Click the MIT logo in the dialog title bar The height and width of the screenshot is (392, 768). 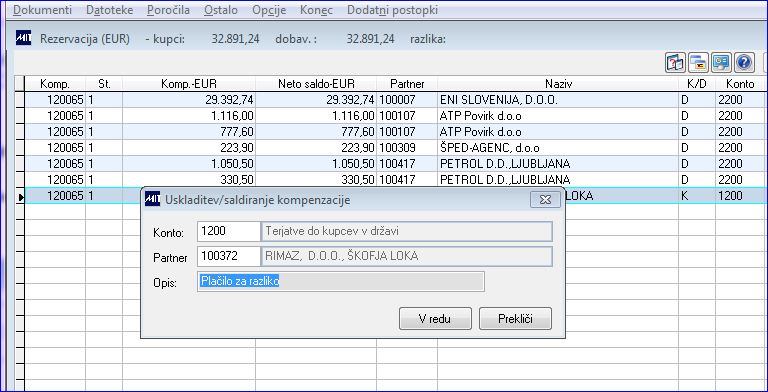[152, 199]
